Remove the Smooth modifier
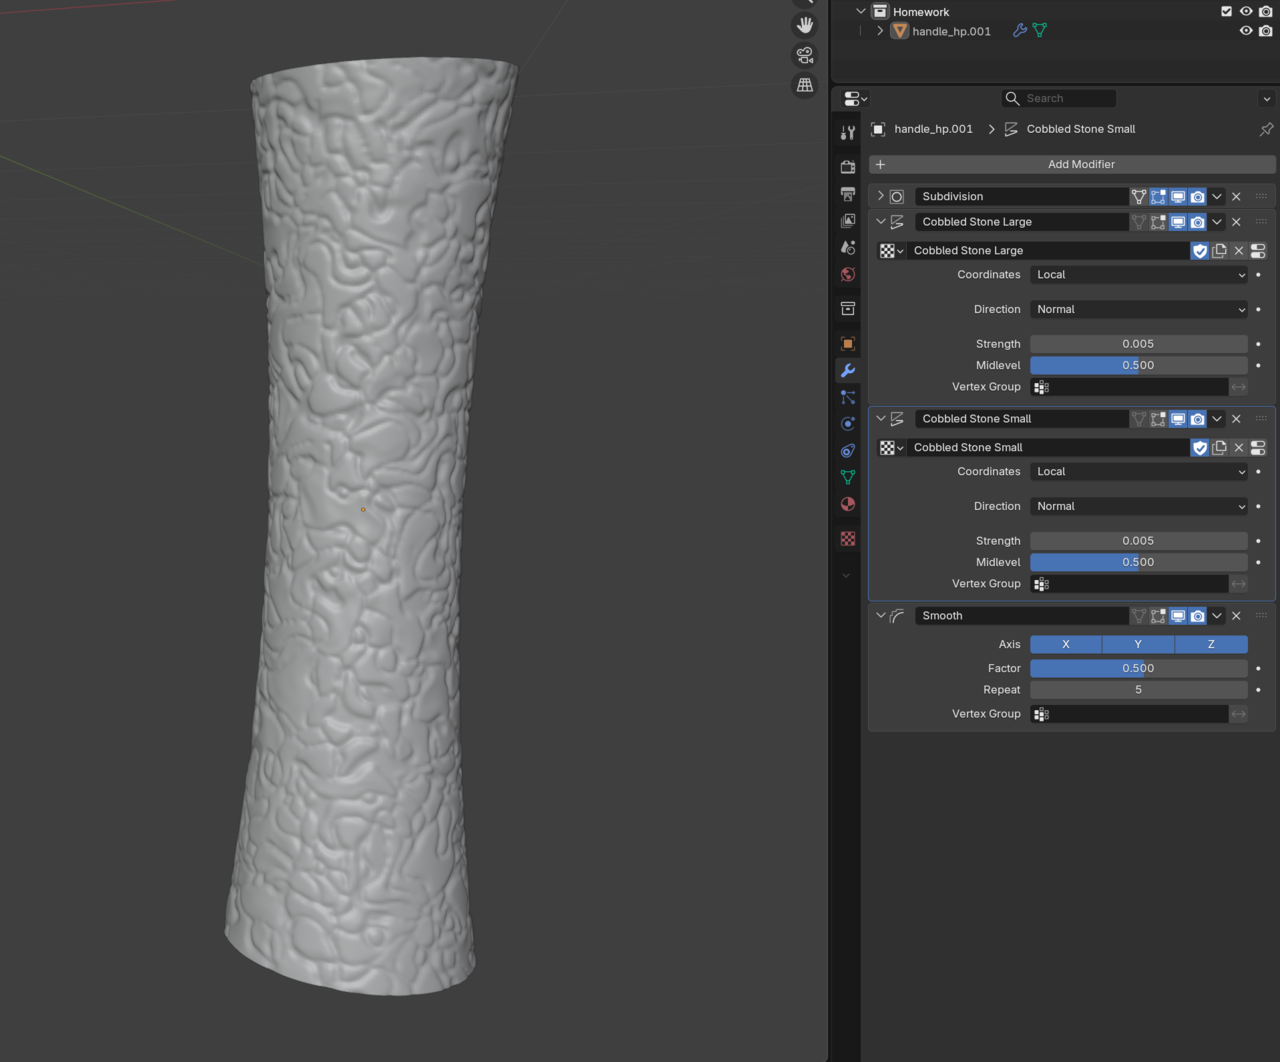This screenshot has width=1280, height=1062. pos(1237,616)
